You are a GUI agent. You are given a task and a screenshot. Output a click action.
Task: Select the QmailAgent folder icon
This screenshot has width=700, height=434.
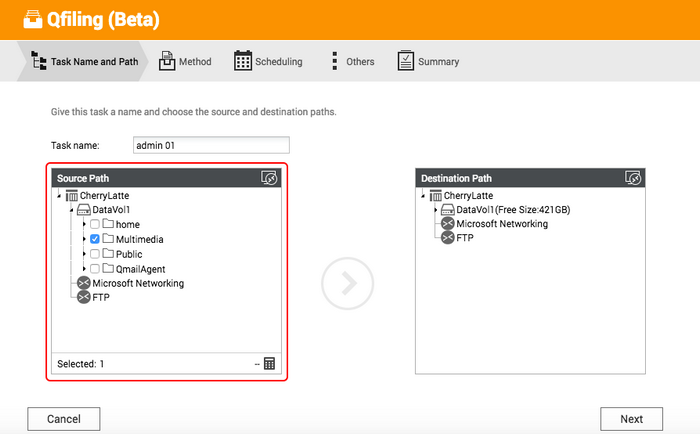tap(108, 268)
